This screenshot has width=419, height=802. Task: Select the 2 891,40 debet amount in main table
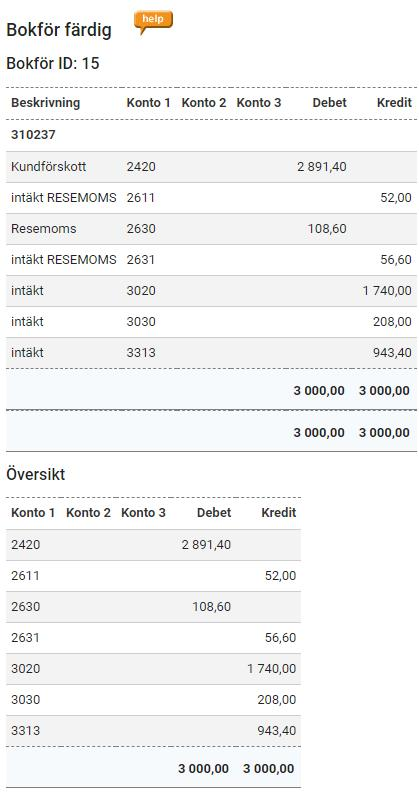click(322, 167)
